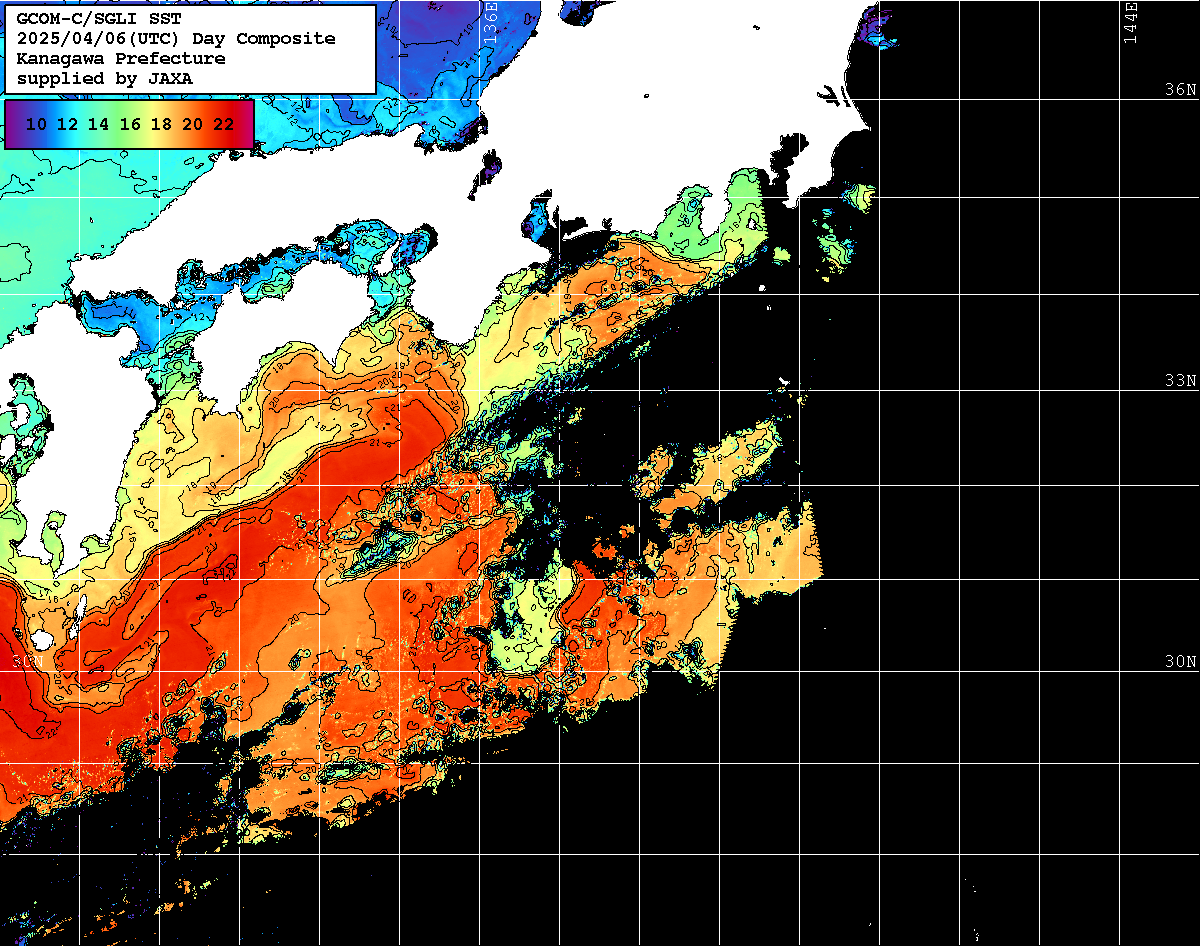Pick the 10 value on the temperature legend
1200x946 pixels.
coord(36,124)
